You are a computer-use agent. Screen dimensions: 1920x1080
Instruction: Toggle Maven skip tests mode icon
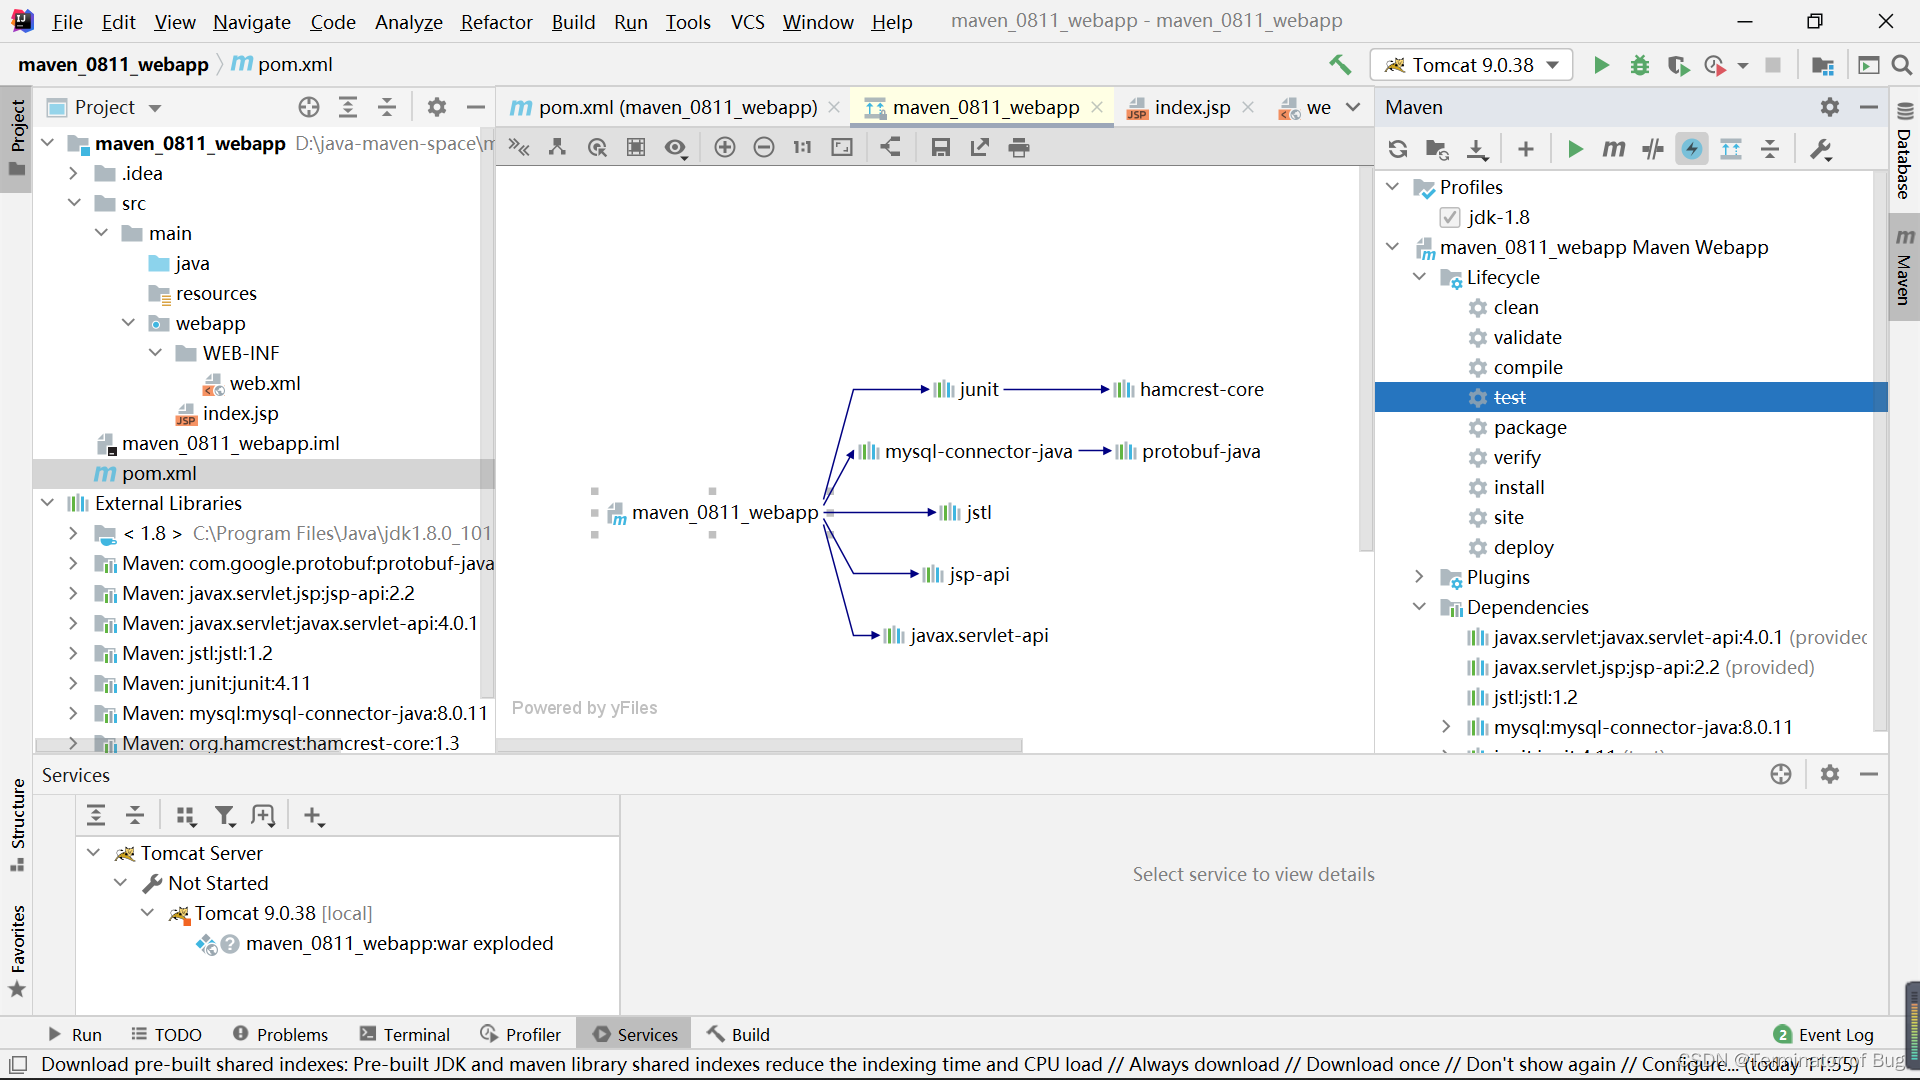click(x=1692, y=149)
